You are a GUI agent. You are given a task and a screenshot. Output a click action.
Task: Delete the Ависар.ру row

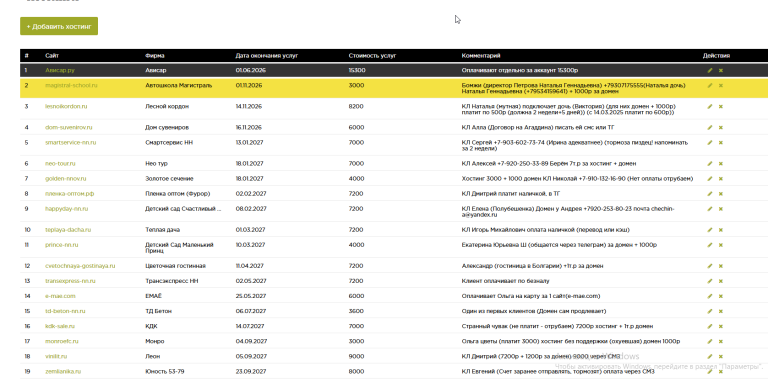click(x=720, y=71)
